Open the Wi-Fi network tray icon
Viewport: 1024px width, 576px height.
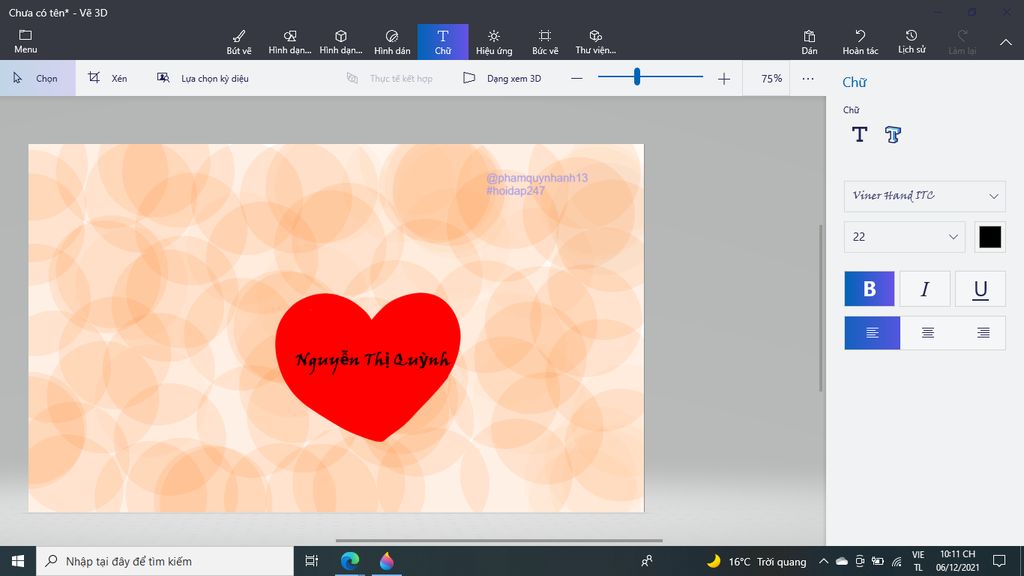point(897,561)
